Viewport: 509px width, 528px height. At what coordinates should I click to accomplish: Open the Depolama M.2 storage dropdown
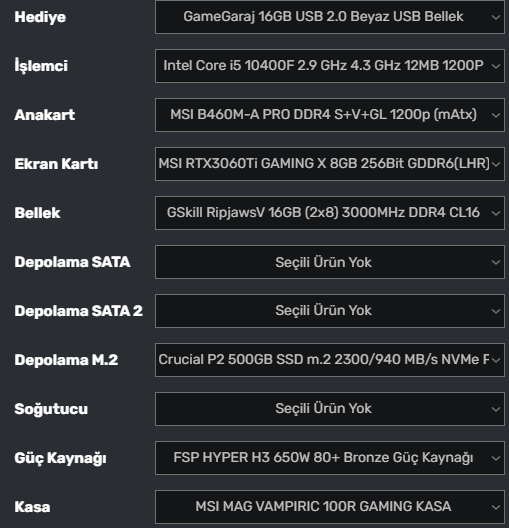(330, 360)
